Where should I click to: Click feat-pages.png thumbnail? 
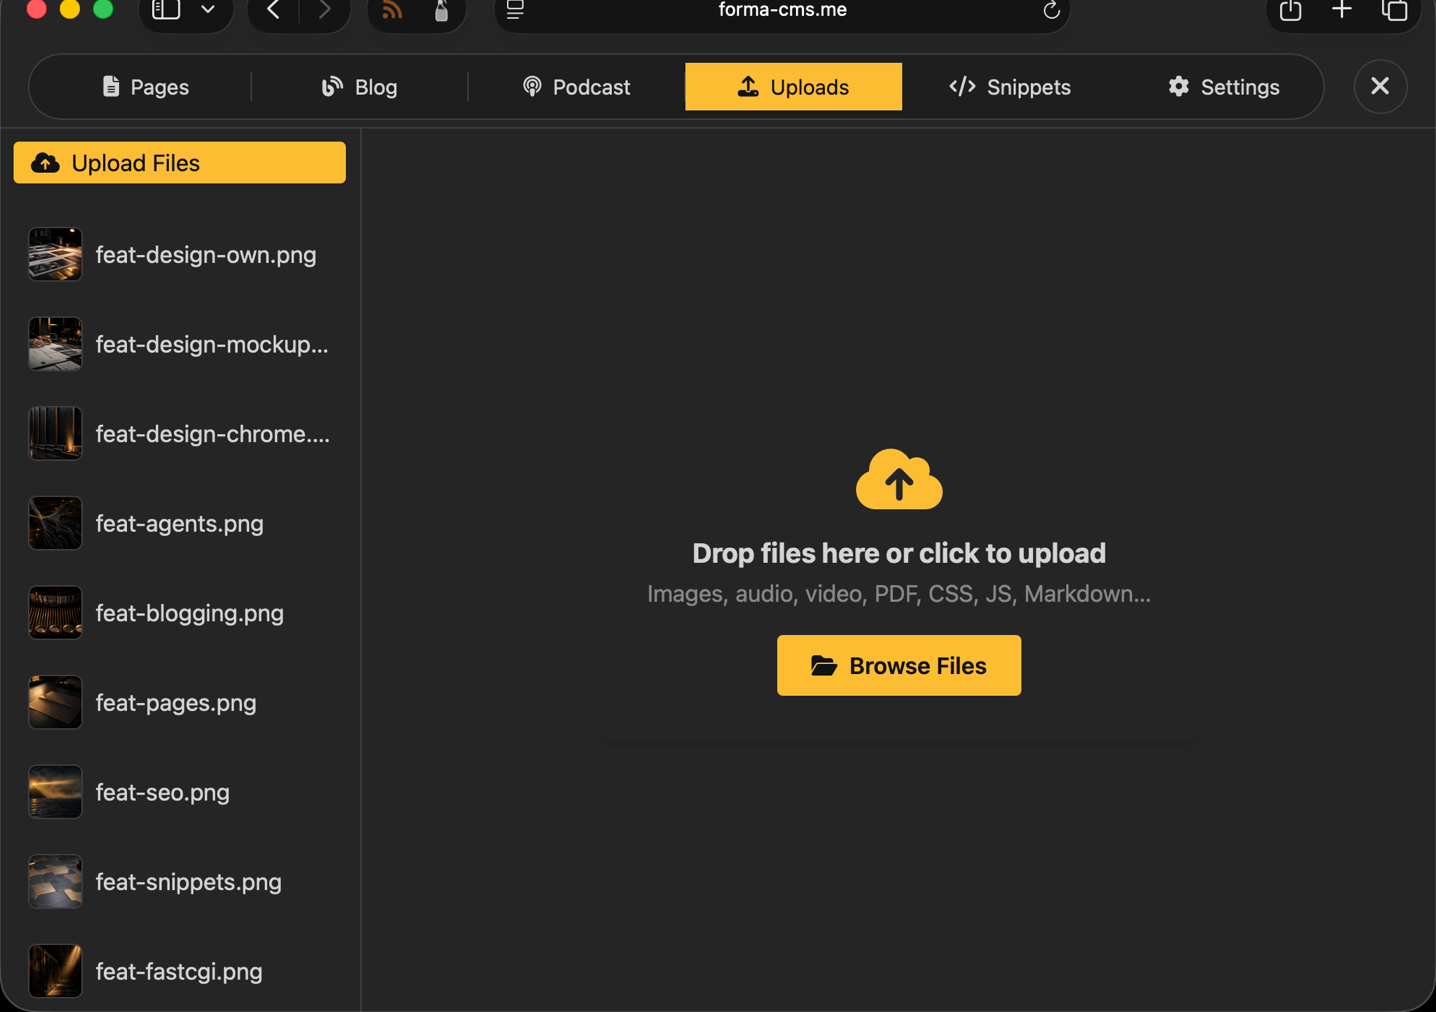pyautogui.click(x=55, y=702)
